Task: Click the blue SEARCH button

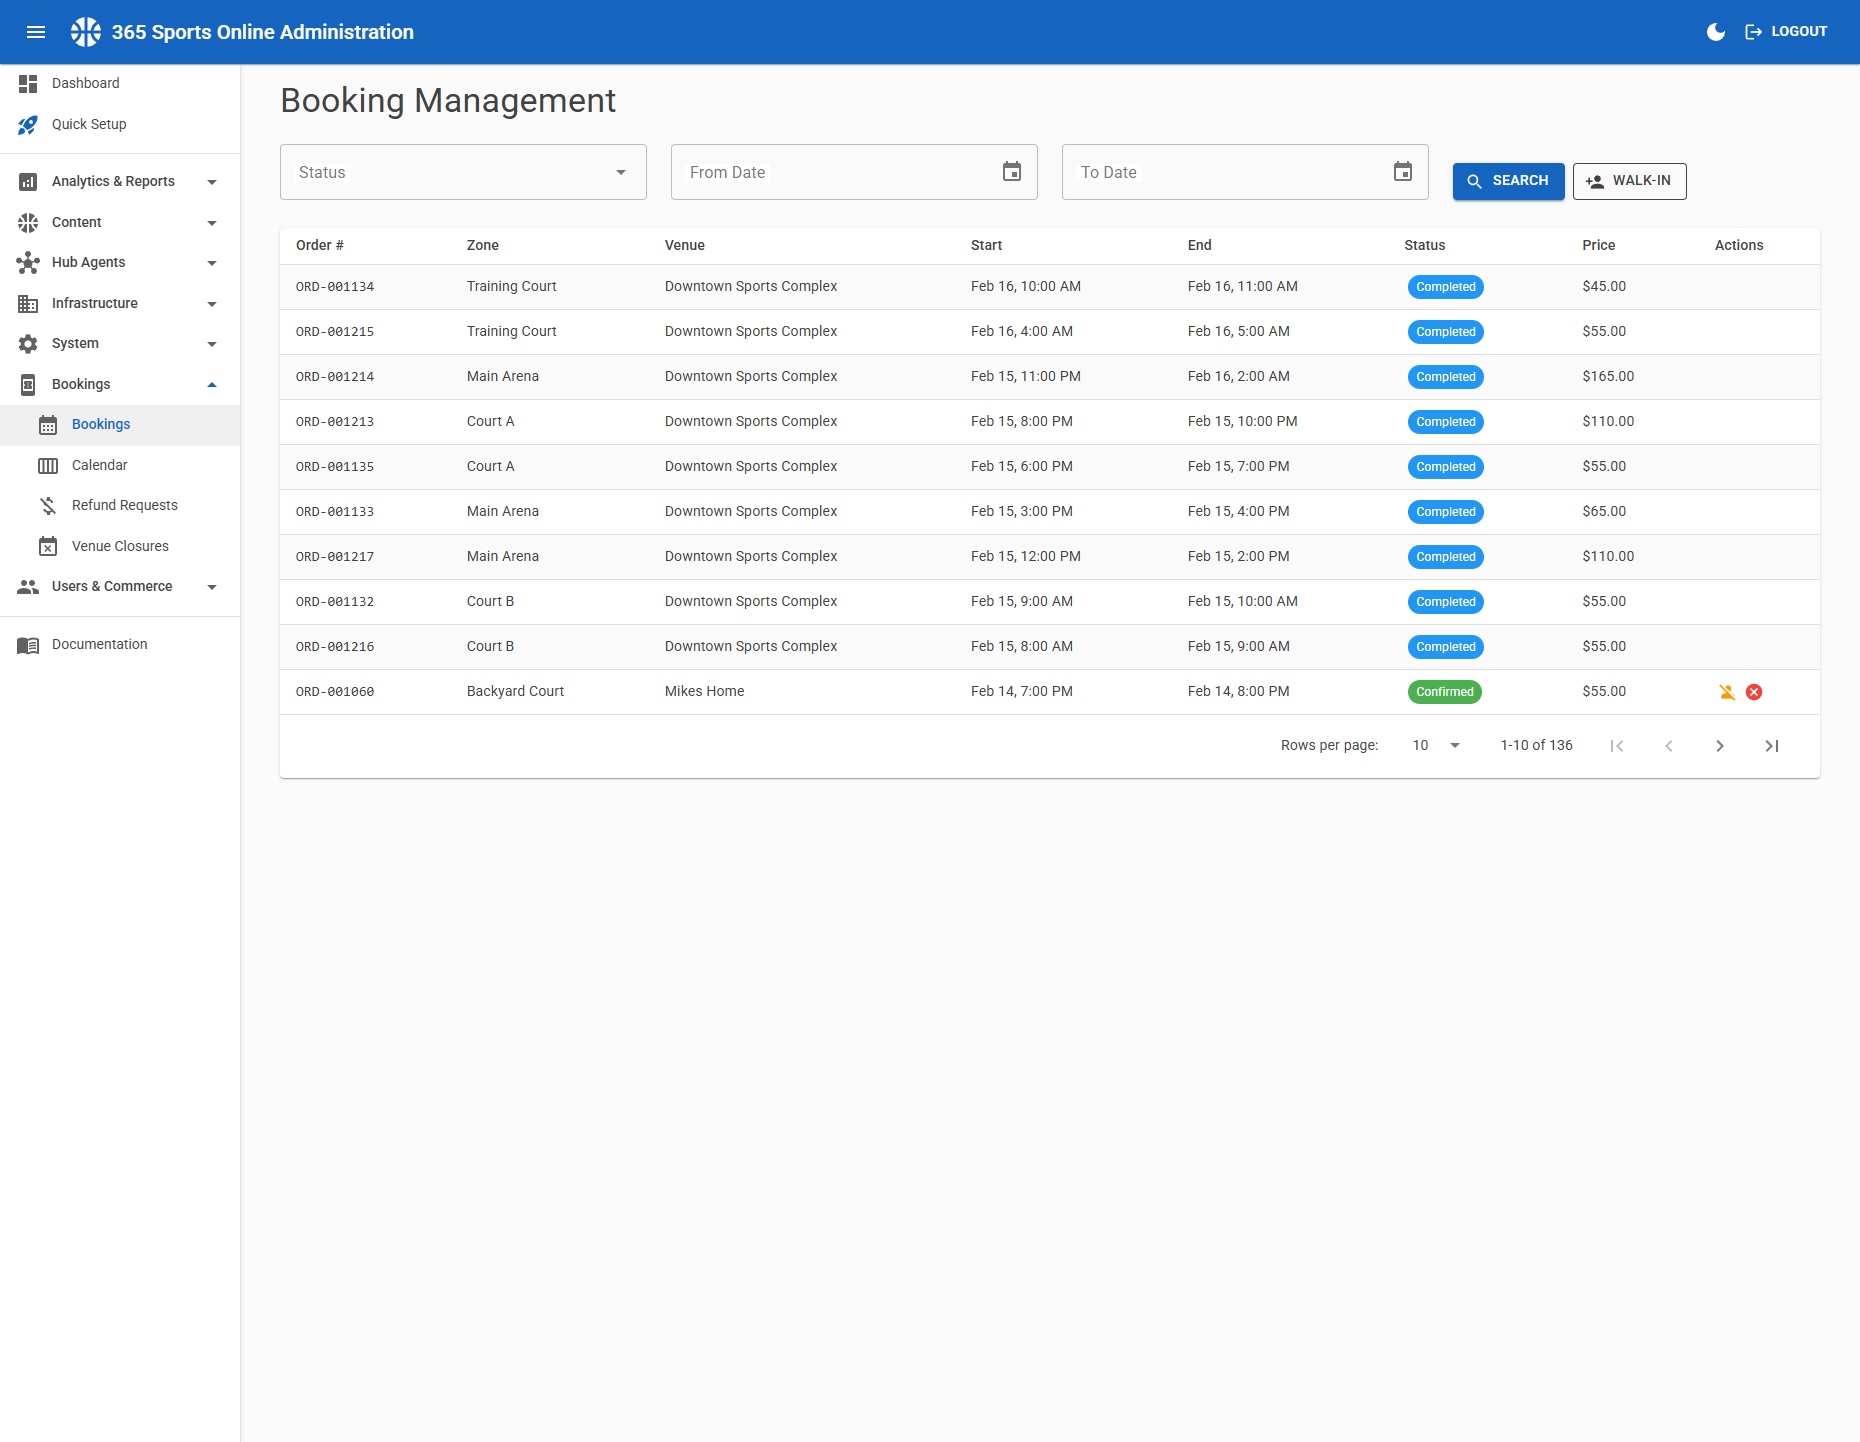Action: coord(1508,181)
